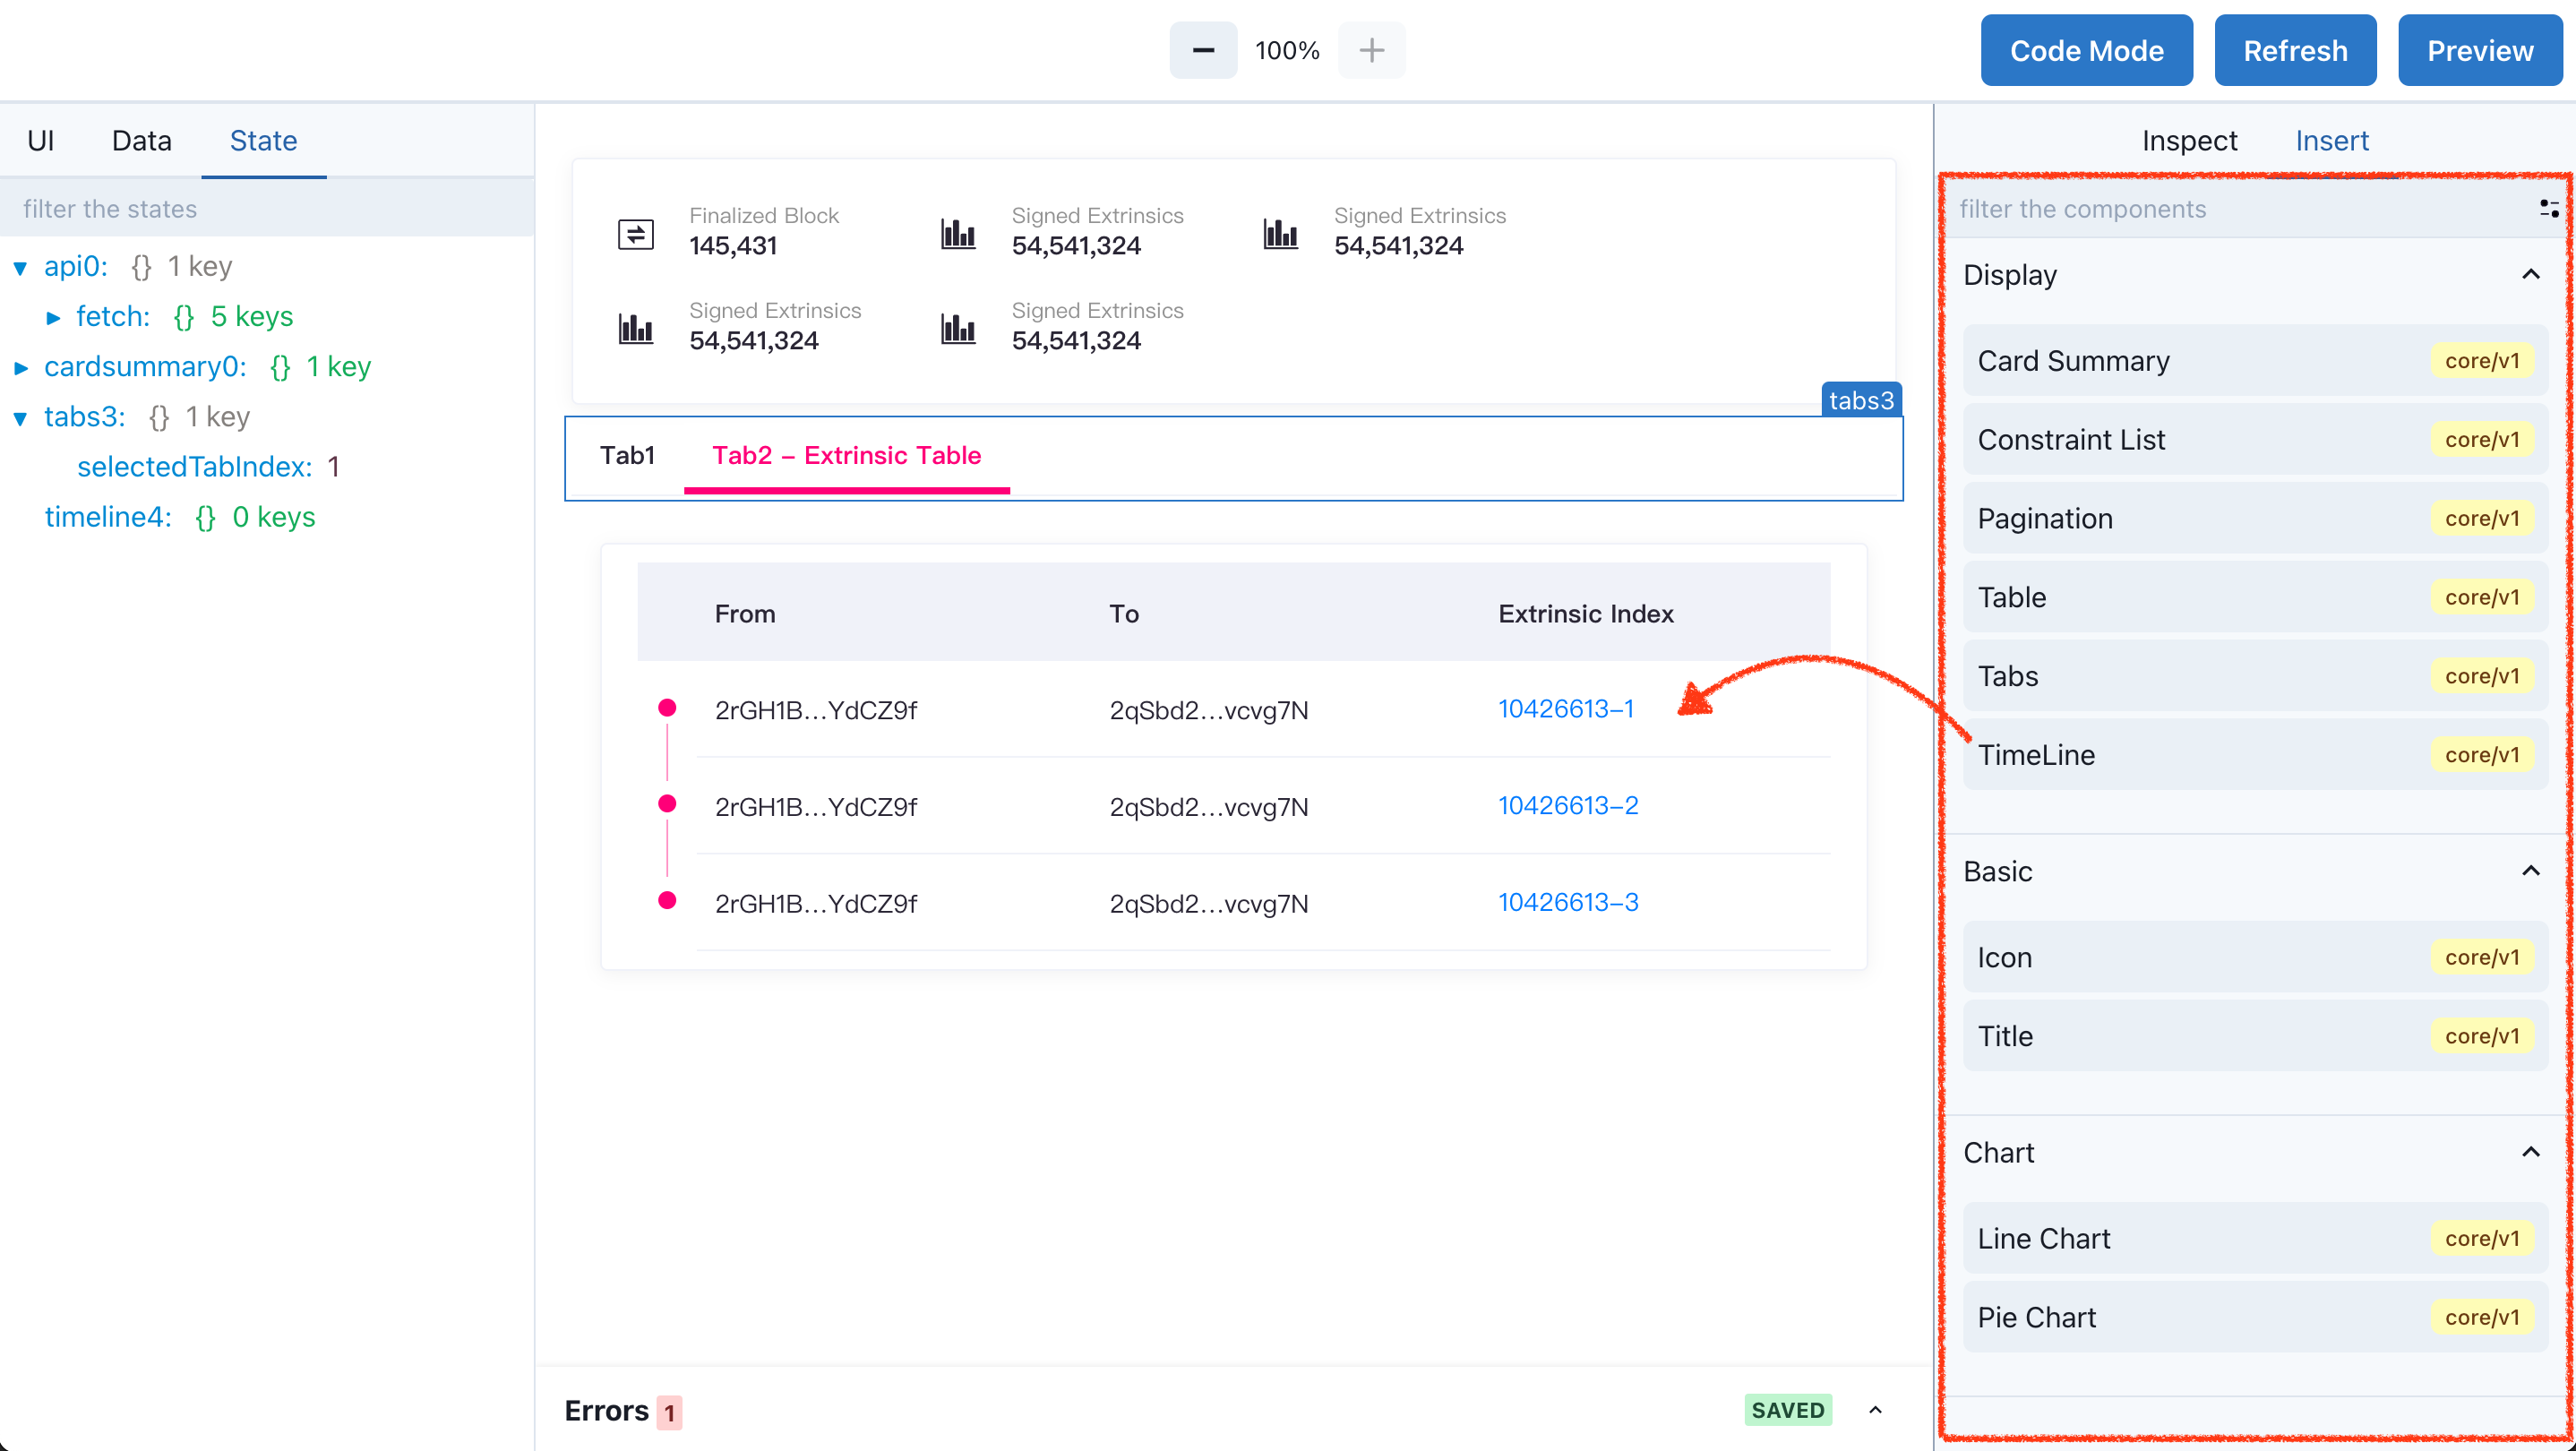Click the filter the states input
Screen dimensions: 2576x1451
pyautogui.click(x=267, y=208)
